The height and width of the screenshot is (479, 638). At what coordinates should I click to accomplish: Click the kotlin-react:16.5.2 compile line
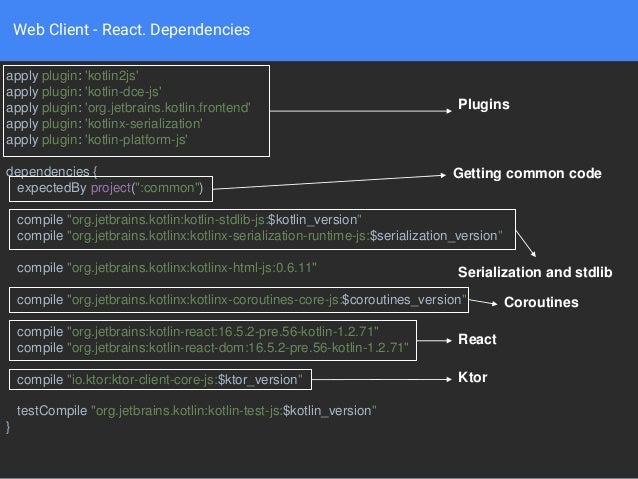(198, 332)
